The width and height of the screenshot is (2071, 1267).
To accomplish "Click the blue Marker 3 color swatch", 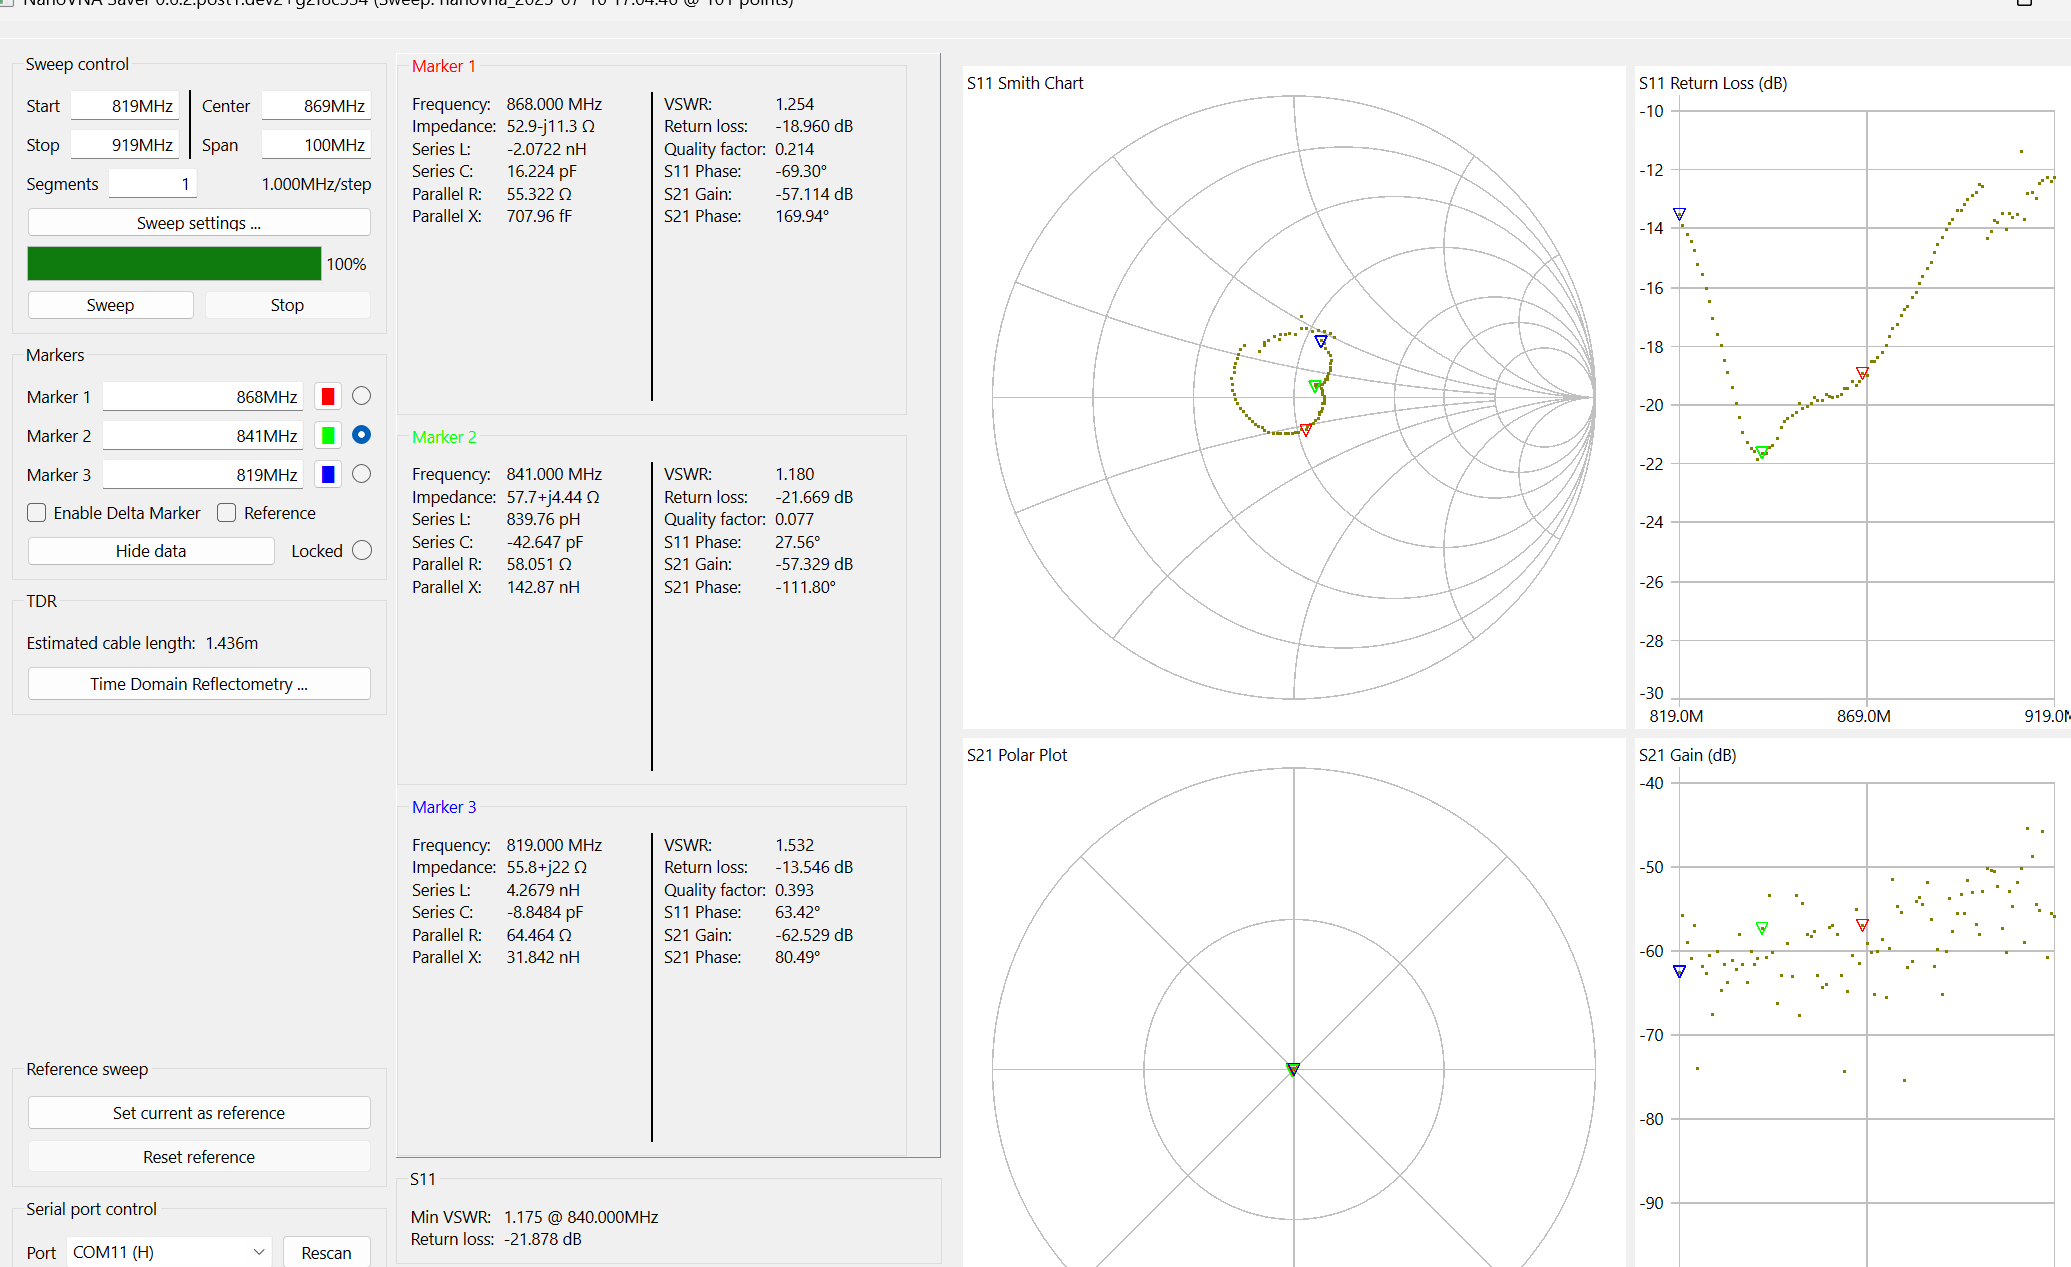I will 328,474.
